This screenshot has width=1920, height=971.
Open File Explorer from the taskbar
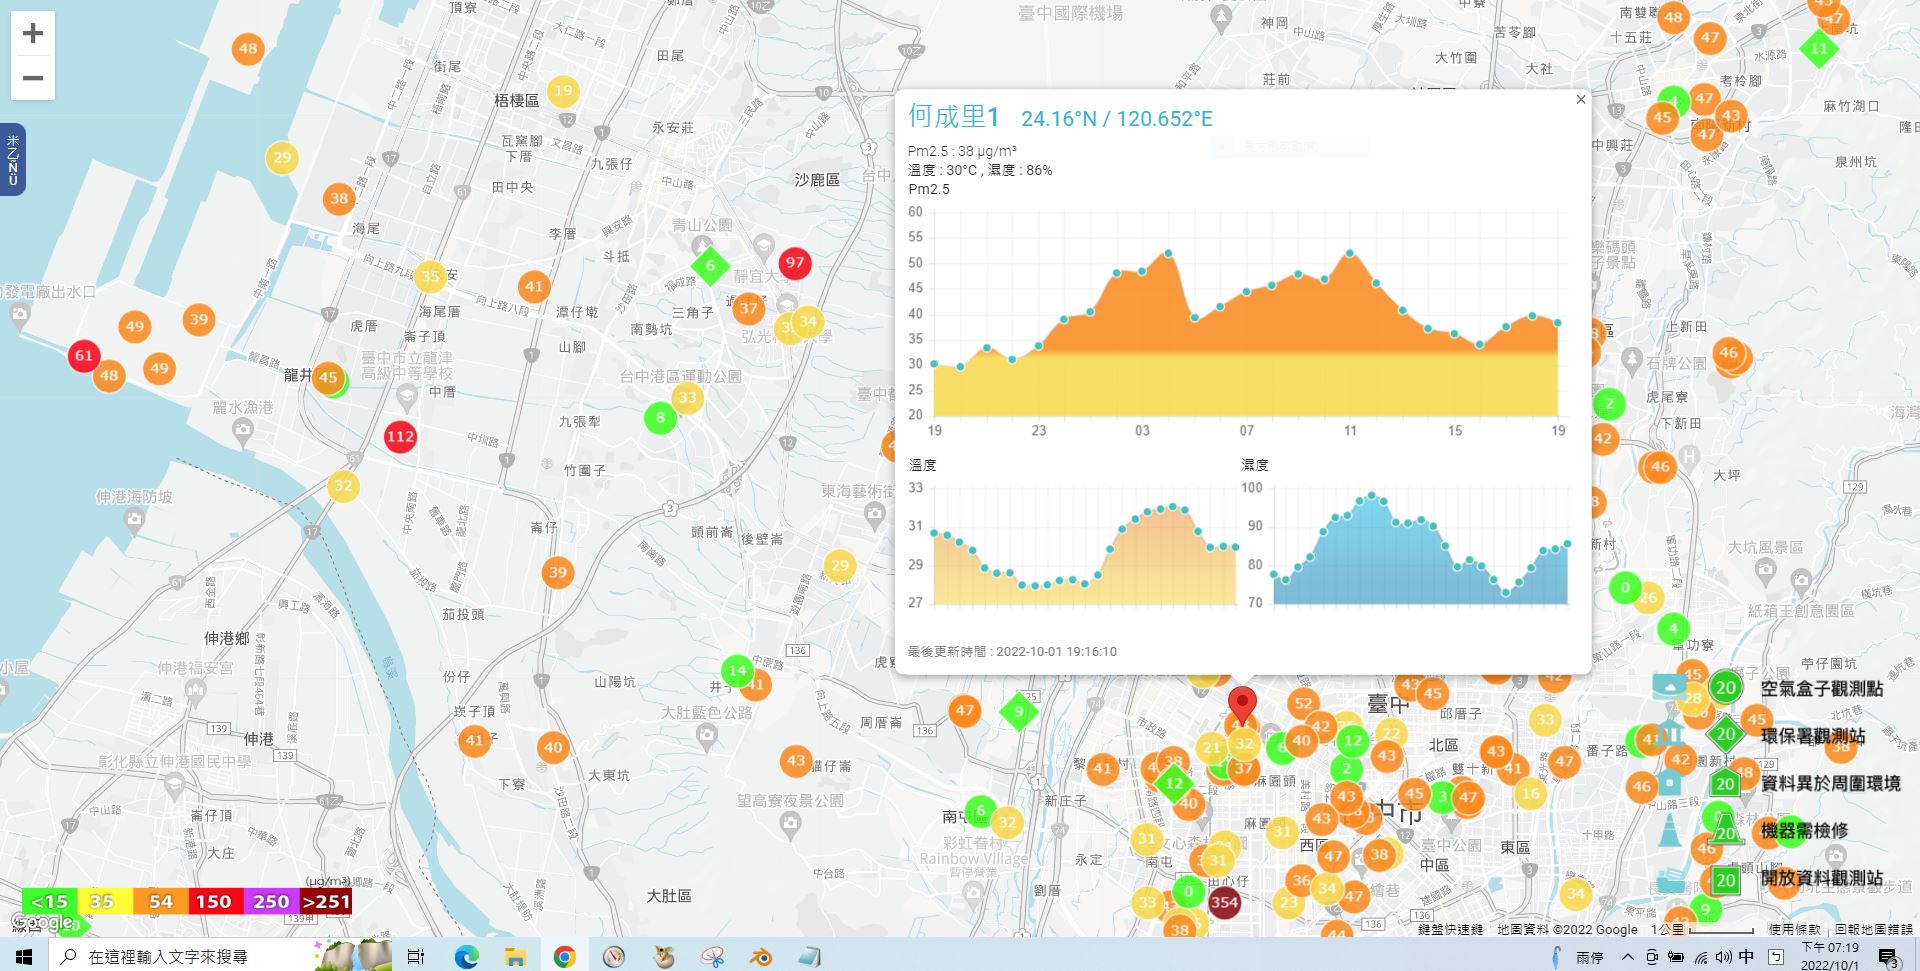(x=515, y=957)
